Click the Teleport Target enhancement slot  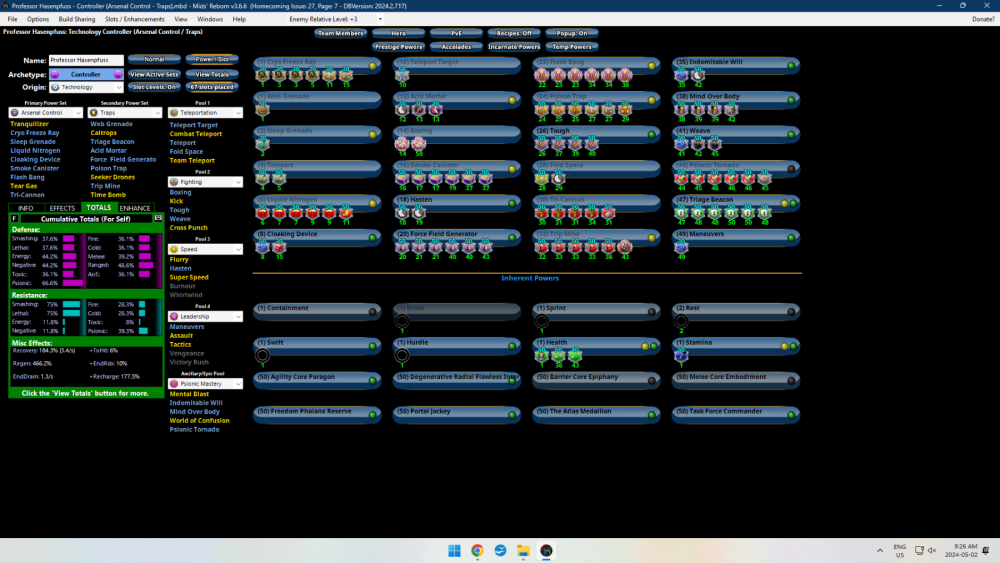point(402,75)
